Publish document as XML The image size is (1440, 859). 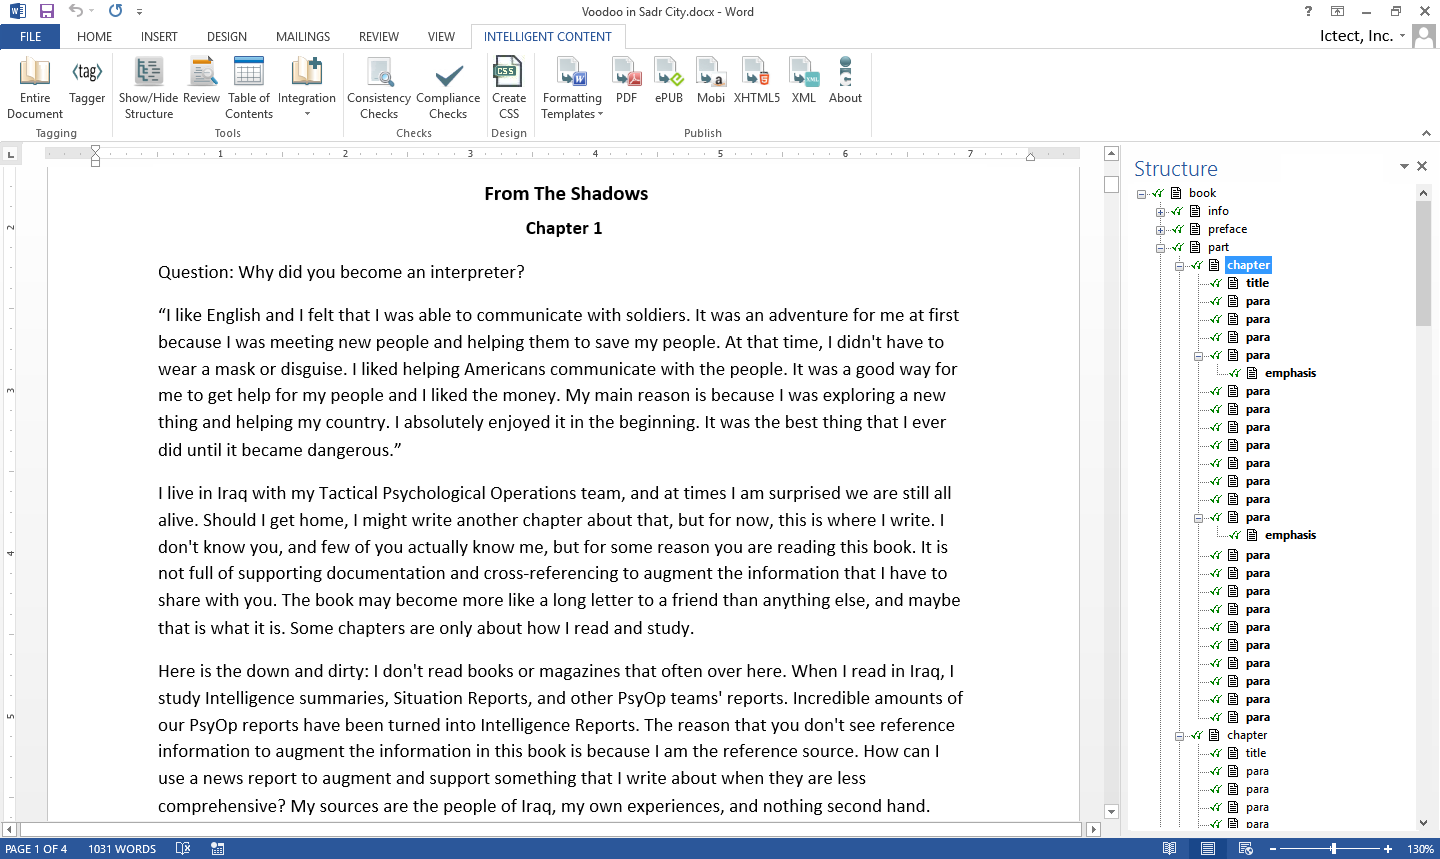804,82
